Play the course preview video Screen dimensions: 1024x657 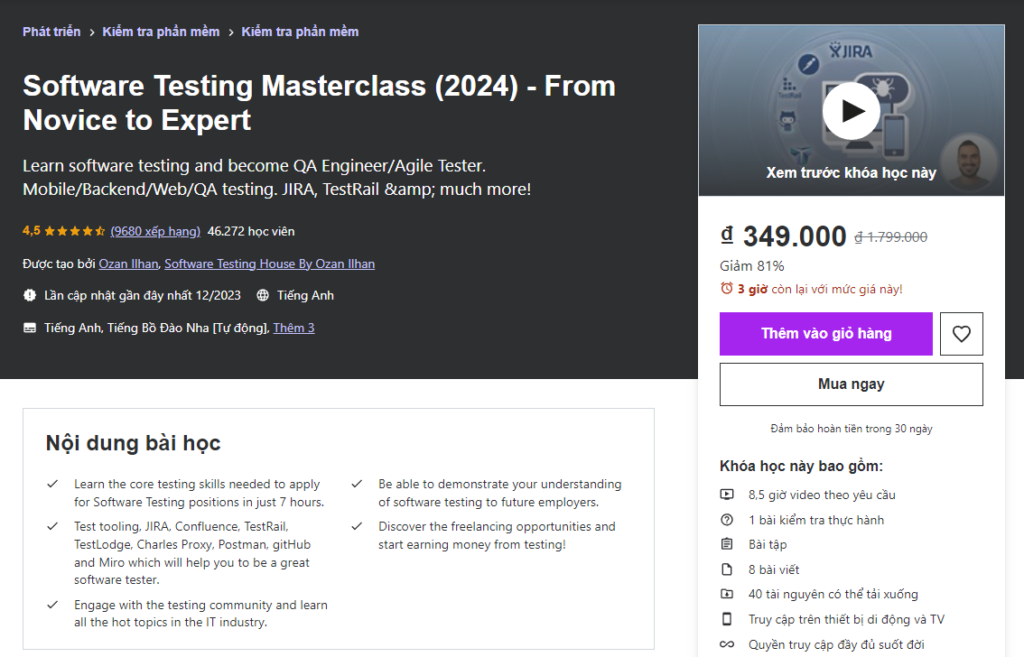851,110
